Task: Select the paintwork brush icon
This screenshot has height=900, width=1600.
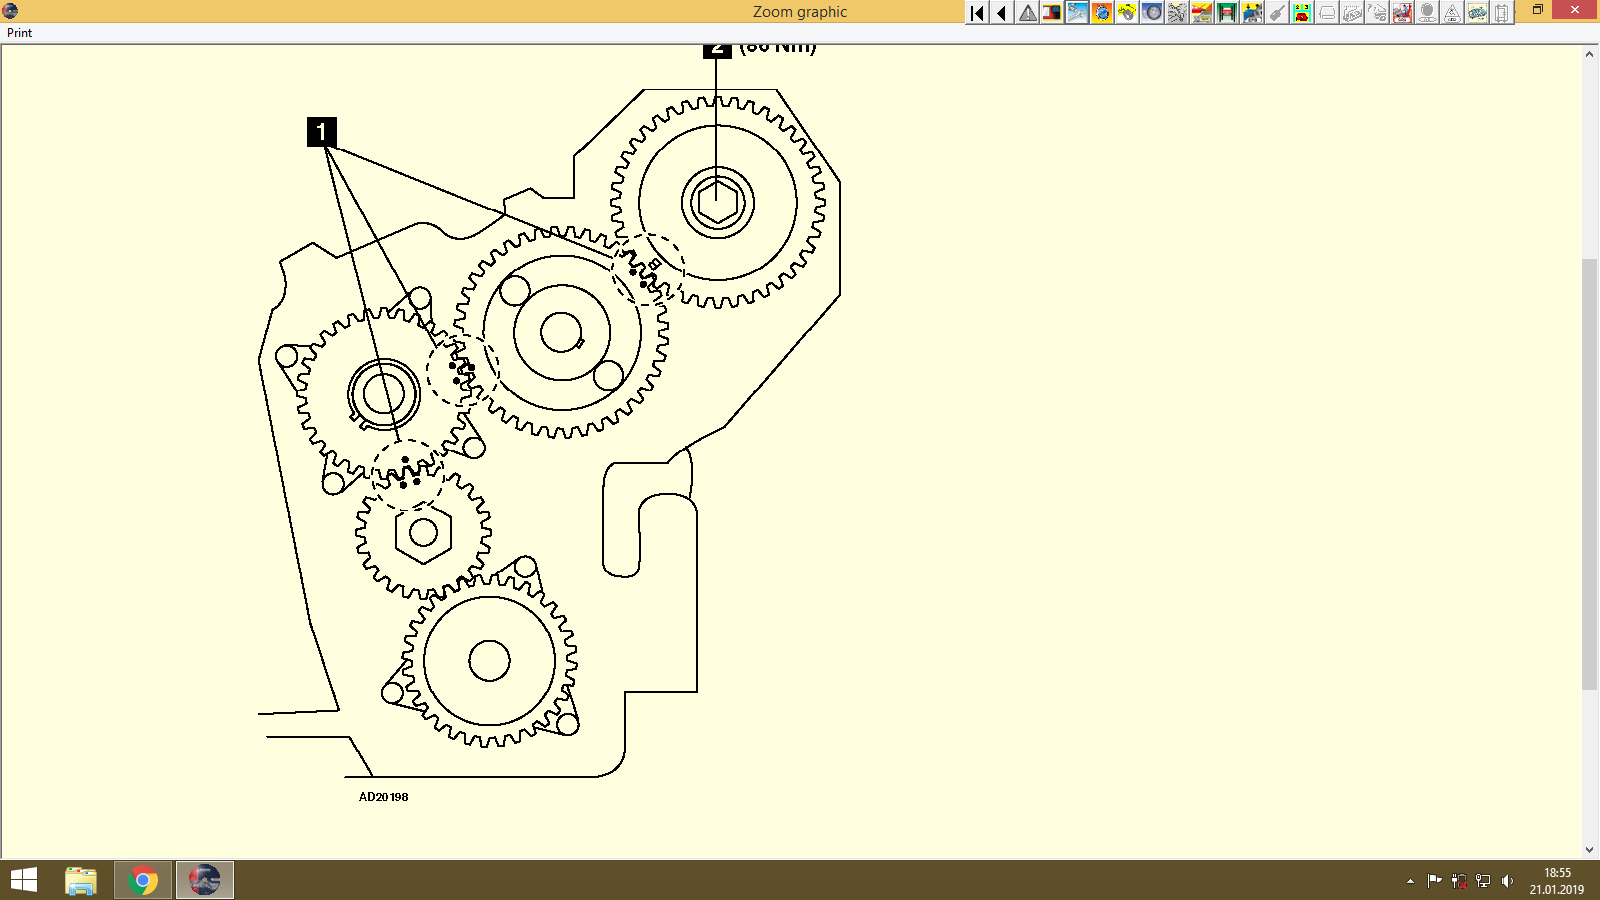Action: click(x=1275, y=13)
